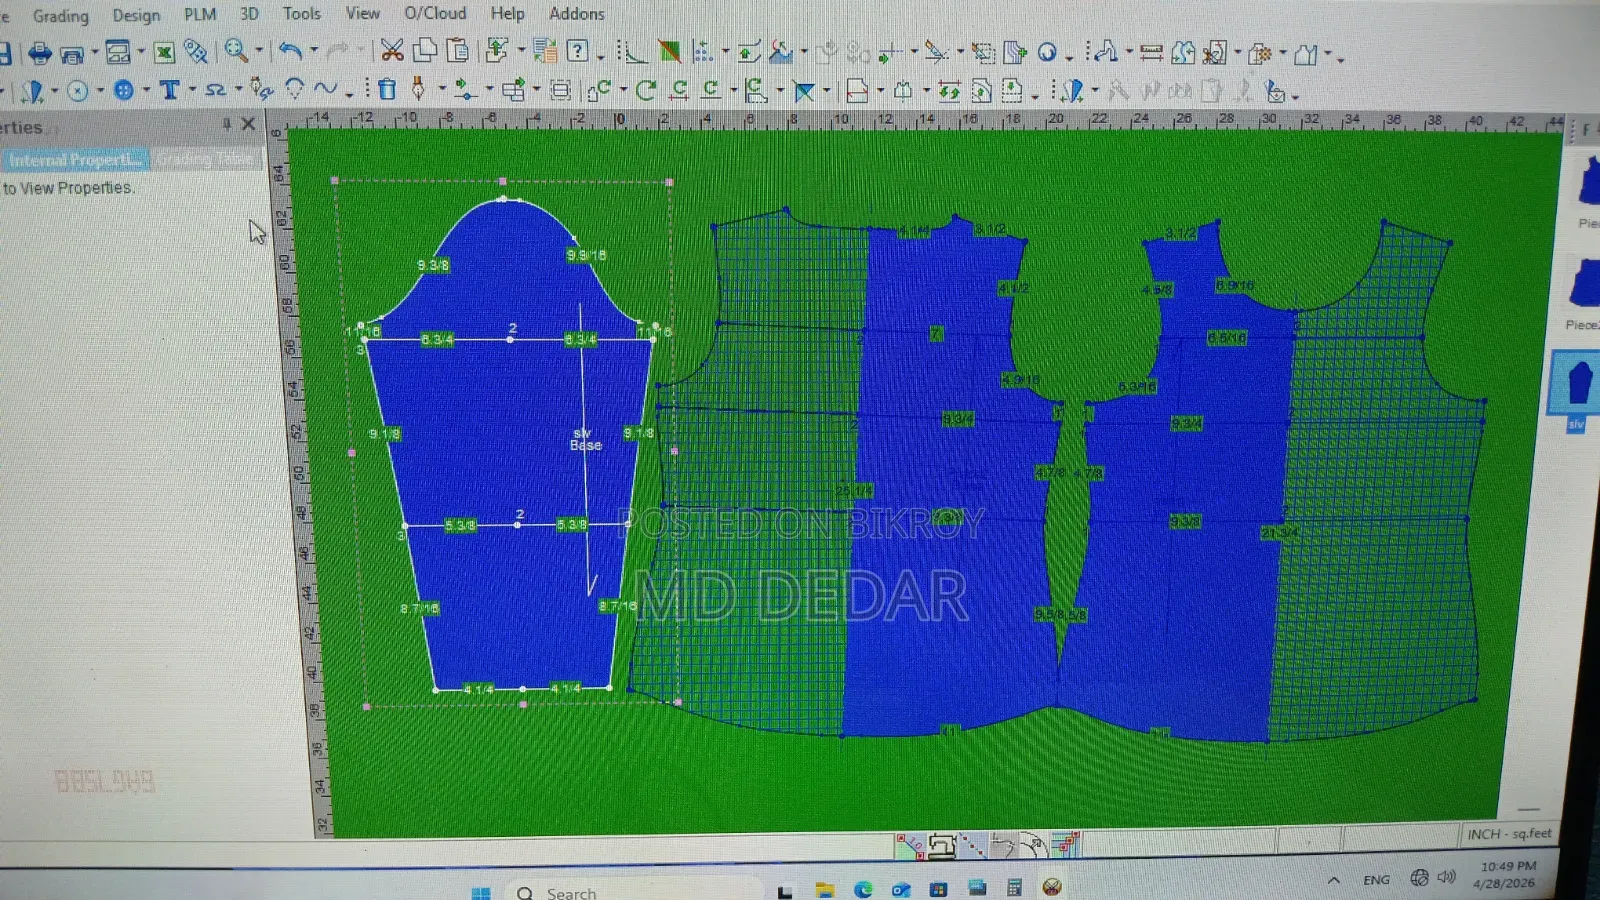Click the scissors Cut icon
Image resolution: width=1600 pixels, height=900 pixels.
392,50
